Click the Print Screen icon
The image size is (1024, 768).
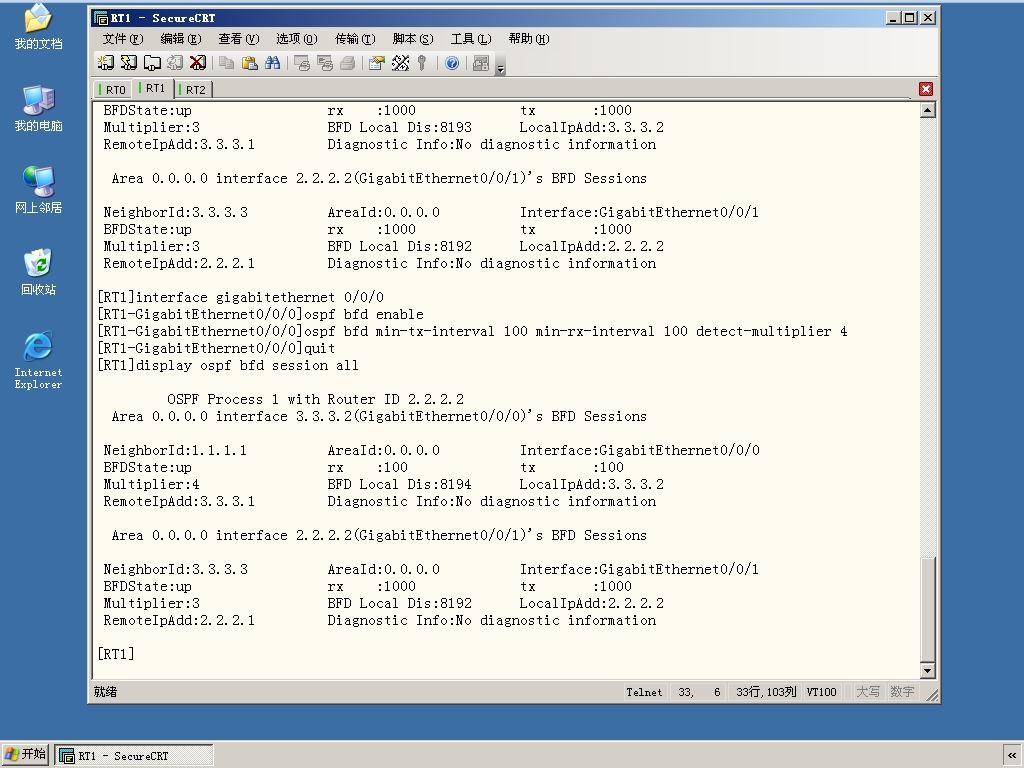point(301,63)
